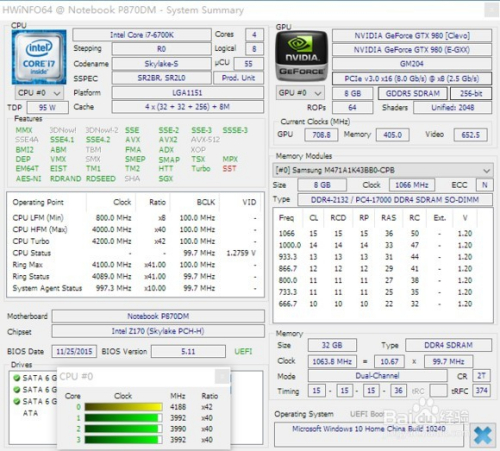This screenshot has width=500, height=451.
Task: Click the command rate 2T field
Action: click(x=482, y=376)
